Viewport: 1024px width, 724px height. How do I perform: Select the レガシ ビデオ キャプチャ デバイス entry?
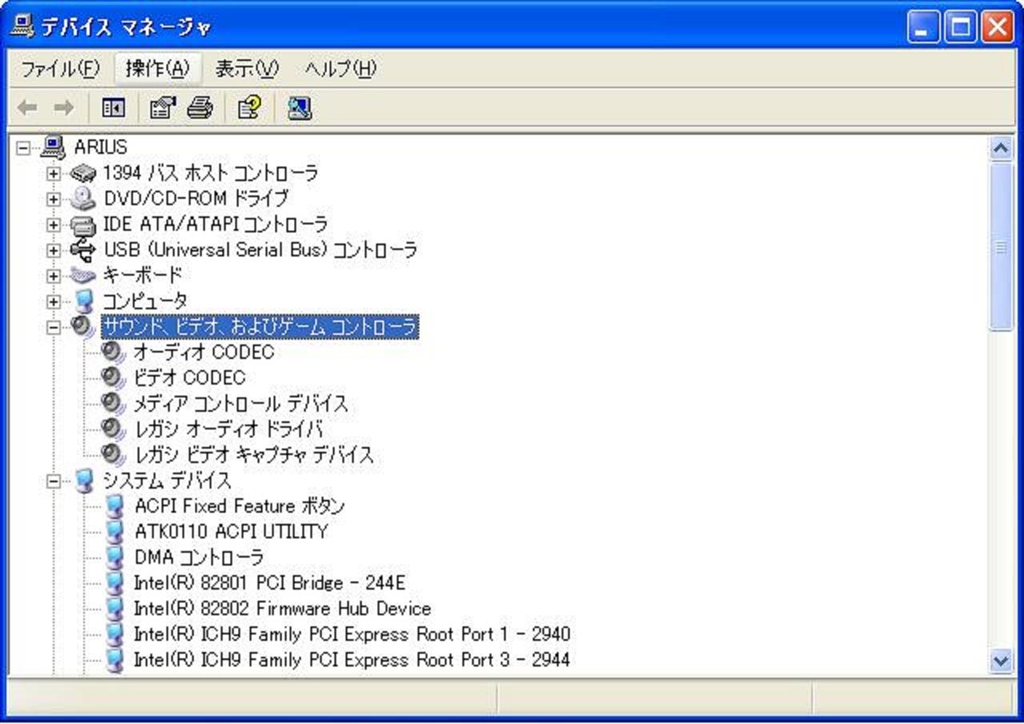click(254, 454)
